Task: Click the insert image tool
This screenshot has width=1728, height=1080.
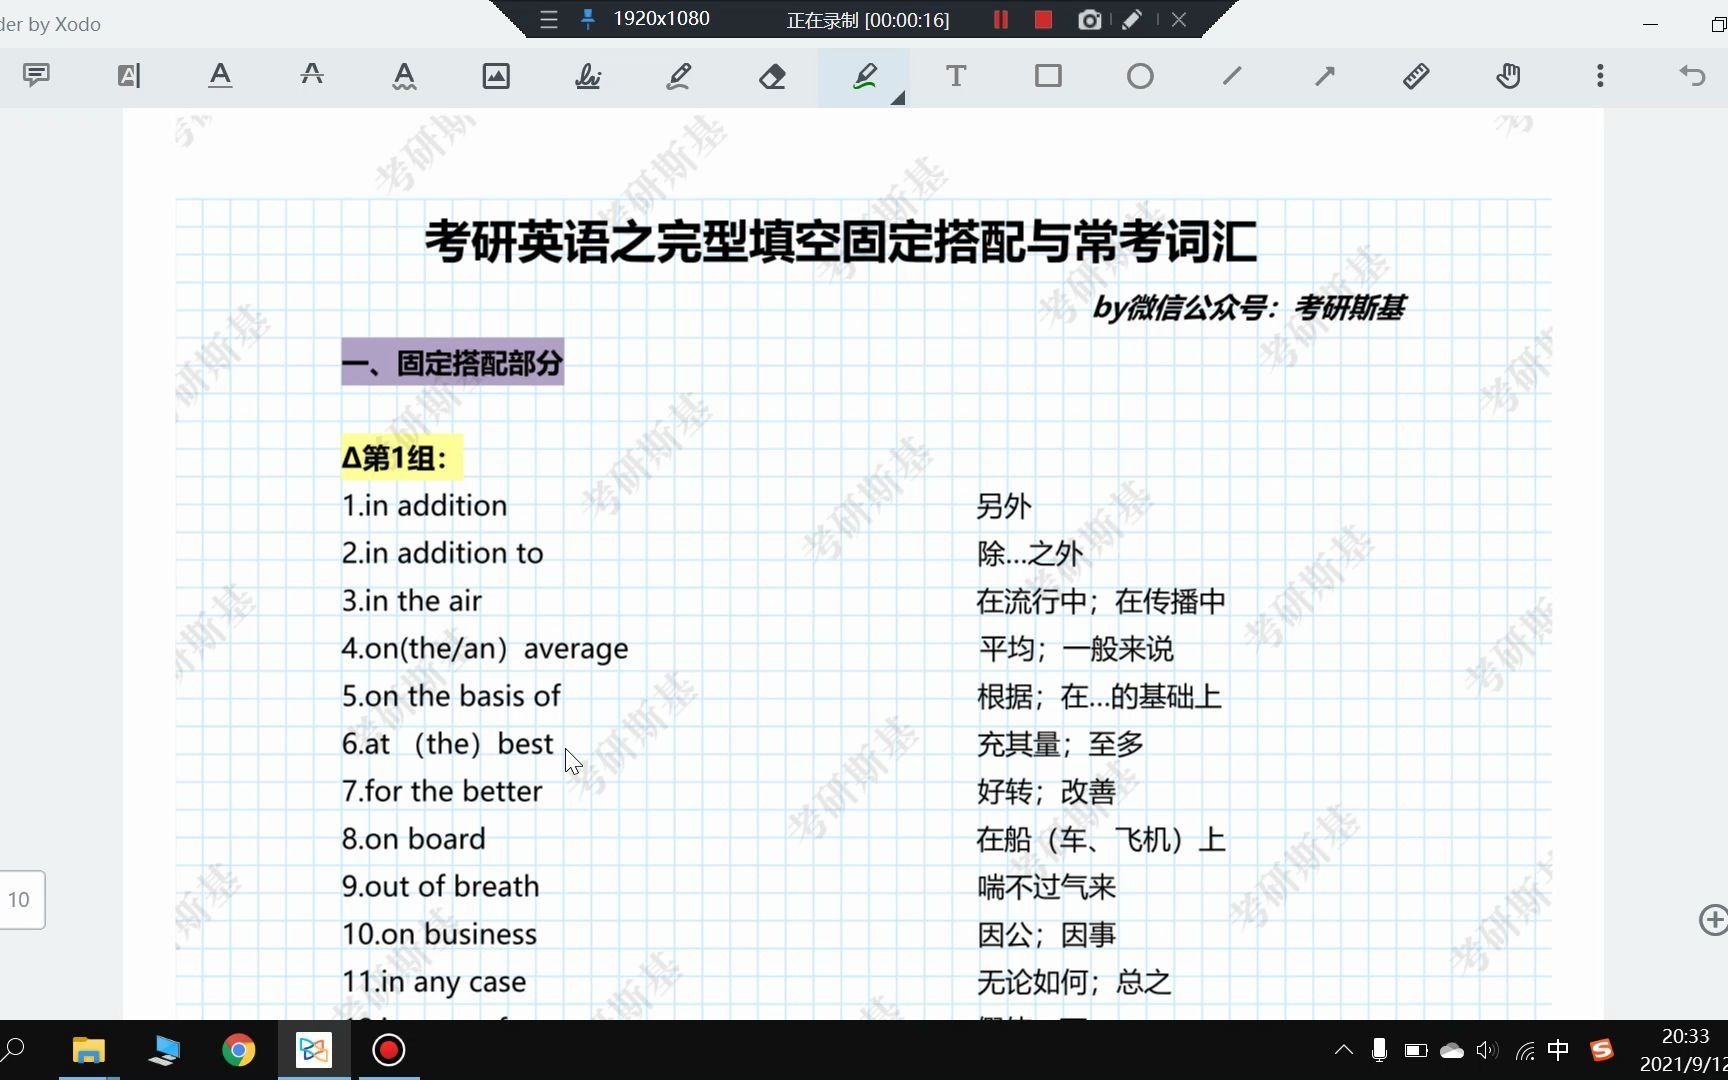Action: click(x=496, y=76)
